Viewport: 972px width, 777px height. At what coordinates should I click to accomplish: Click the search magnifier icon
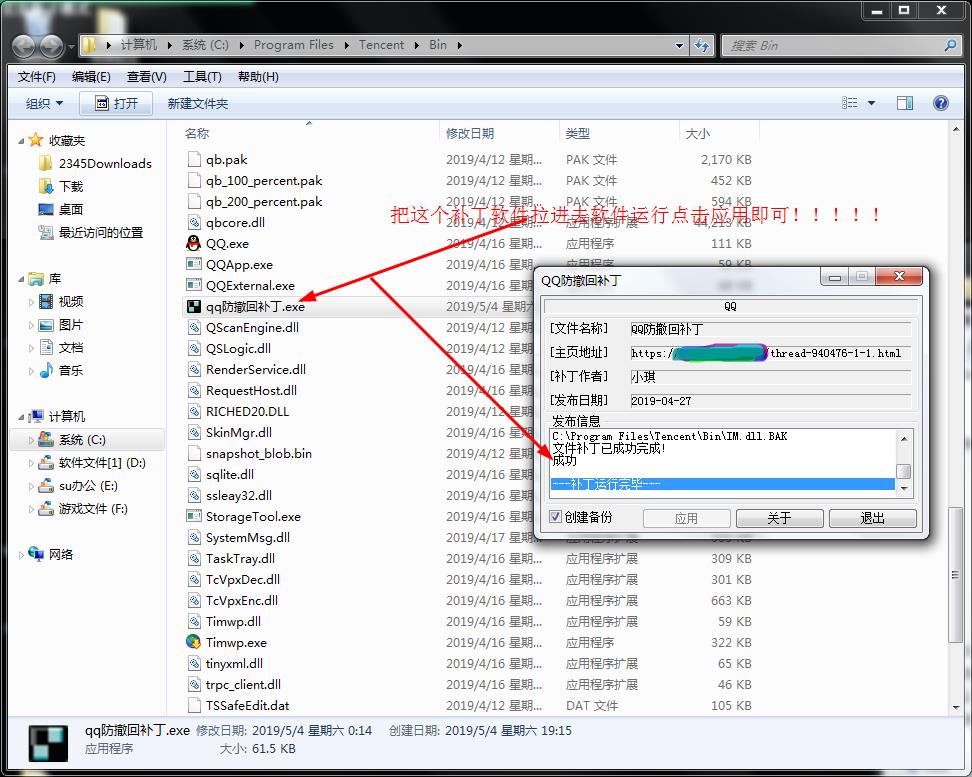point(950,45)
